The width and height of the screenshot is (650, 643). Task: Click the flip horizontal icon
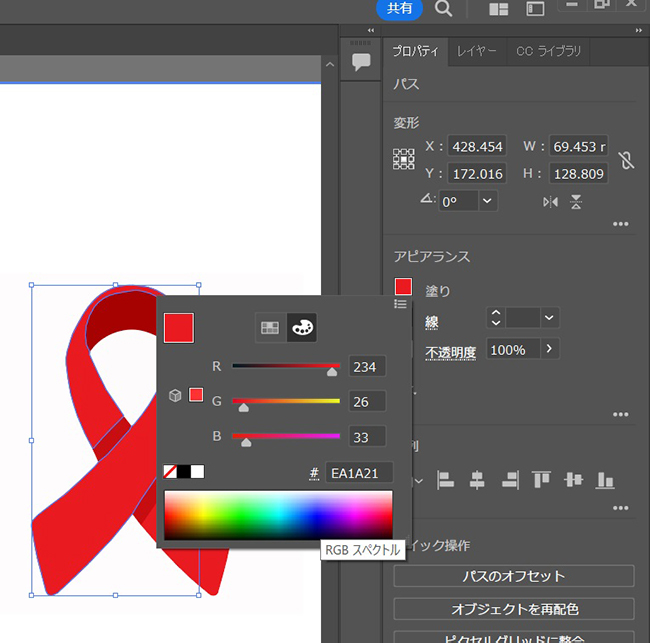tap(550, 201)
